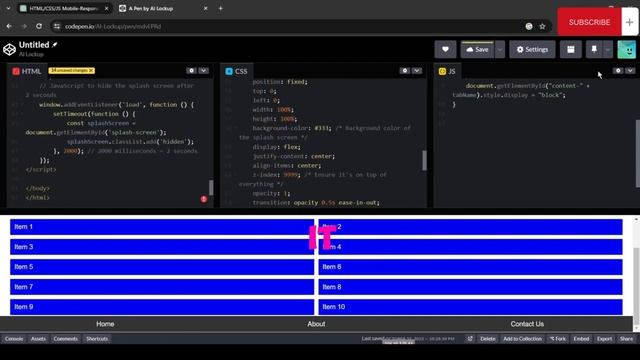640x360 pixels.
Task: Open pen Settings
Action: pos(532,49)
